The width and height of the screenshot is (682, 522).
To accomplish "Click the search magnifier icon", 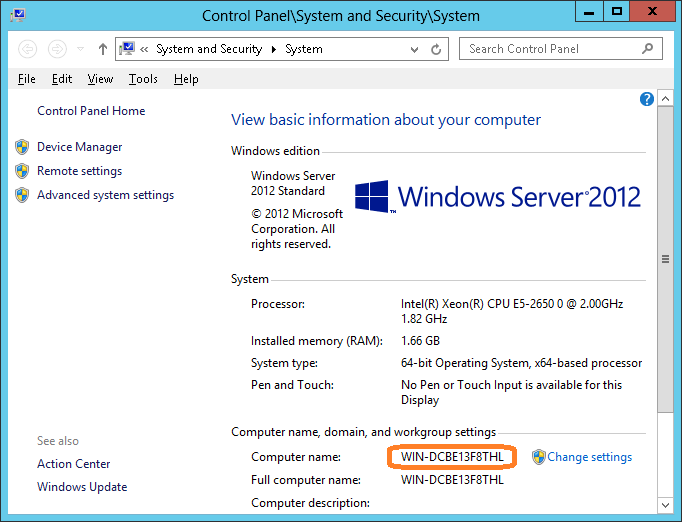I will (648, 48).
